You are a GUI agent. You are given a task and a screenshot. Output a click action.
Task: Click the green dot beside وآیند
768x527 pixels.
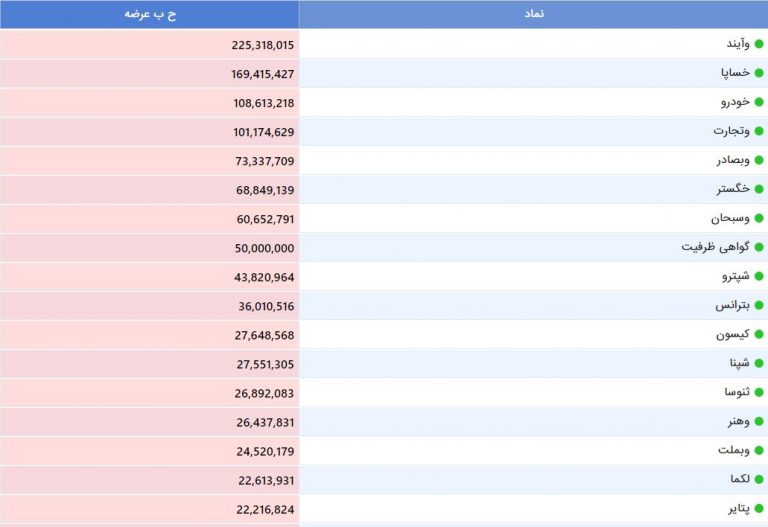(x=759, y=44)
